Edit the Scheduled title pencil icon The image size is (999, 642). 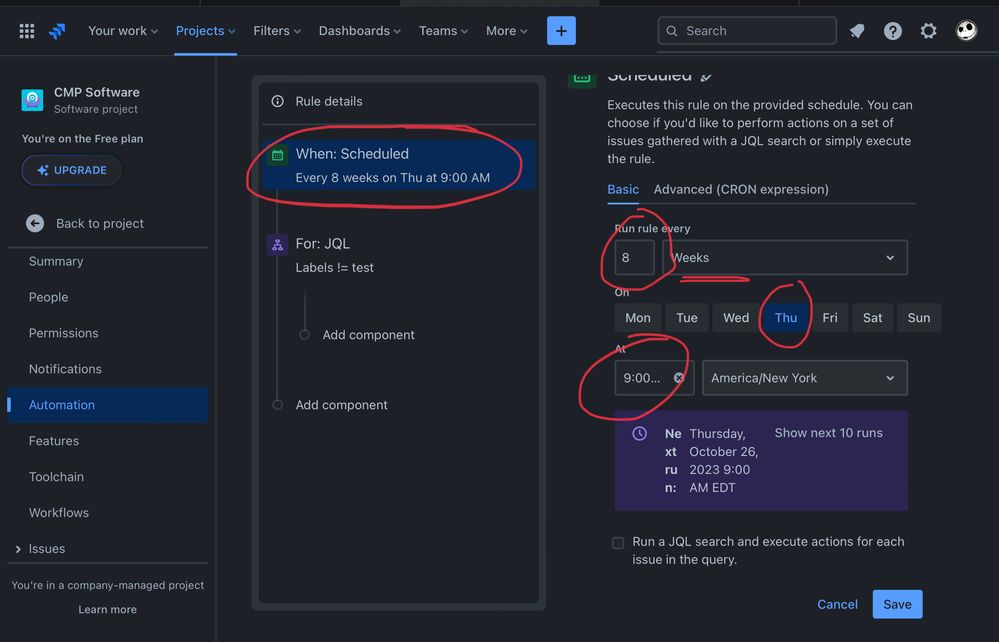point(706,77)
